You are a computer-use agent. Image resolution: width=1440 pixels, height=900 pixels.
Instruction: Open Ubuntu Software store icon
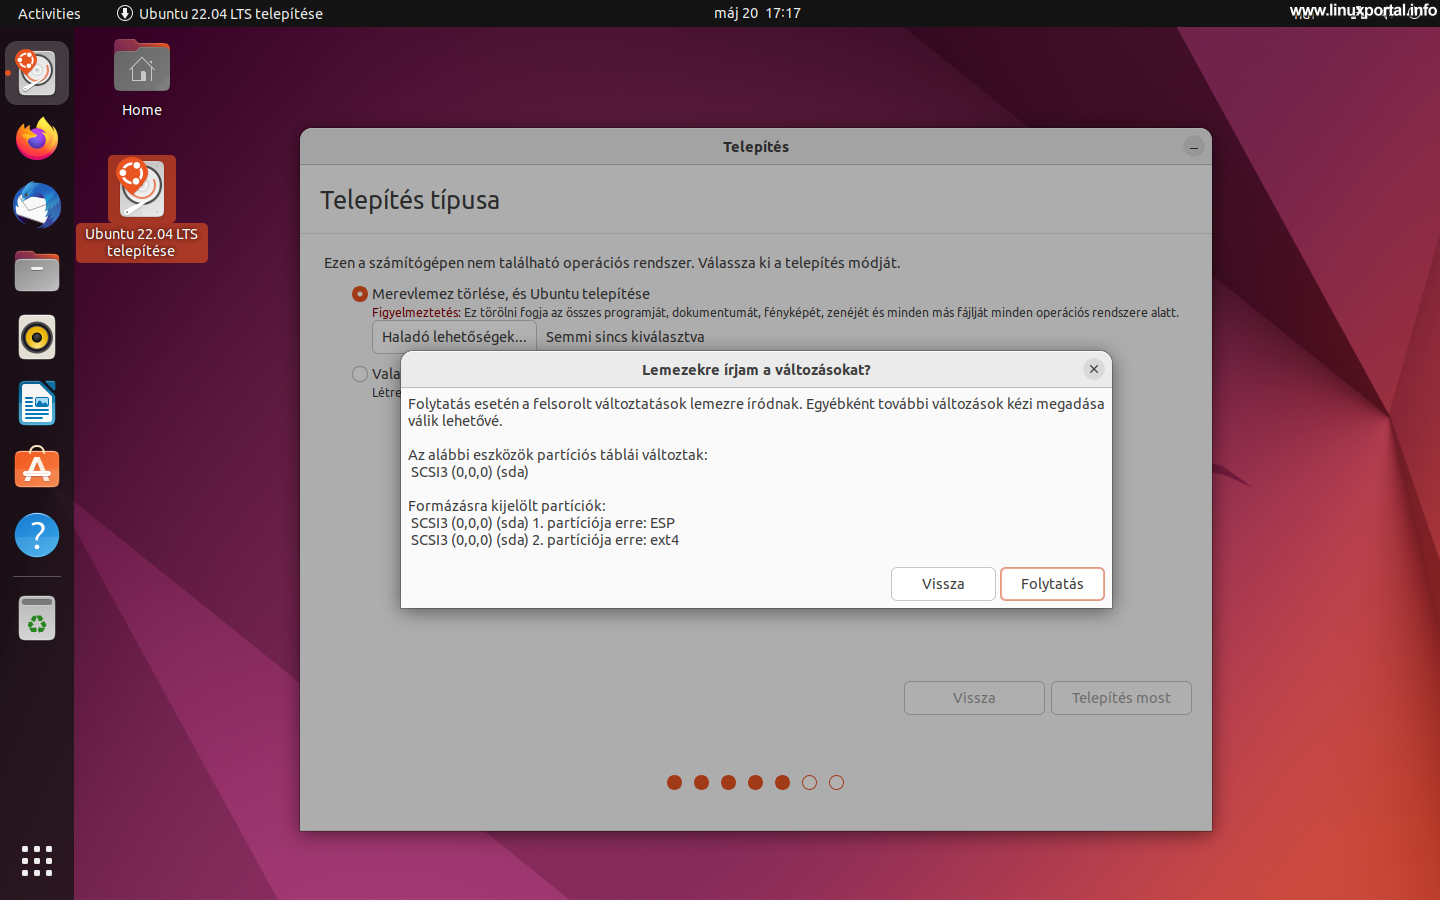(x=37, y=469)
